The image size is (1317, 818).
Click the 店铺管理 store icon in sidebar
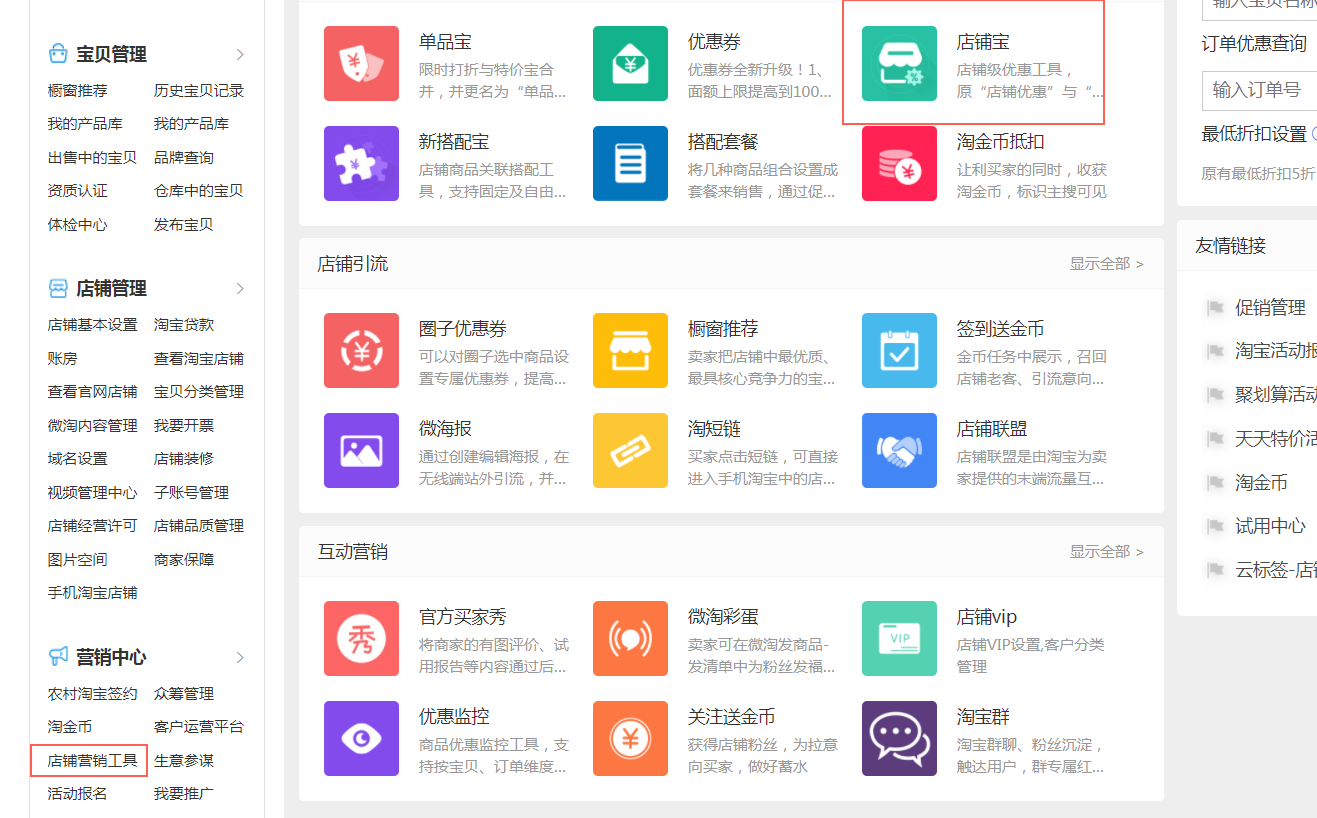pos(58,288)
